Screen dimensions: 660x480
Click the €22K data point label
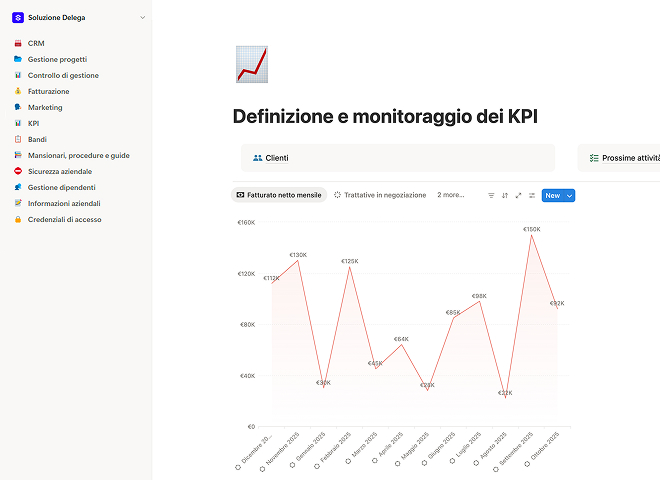coord(505,393)
